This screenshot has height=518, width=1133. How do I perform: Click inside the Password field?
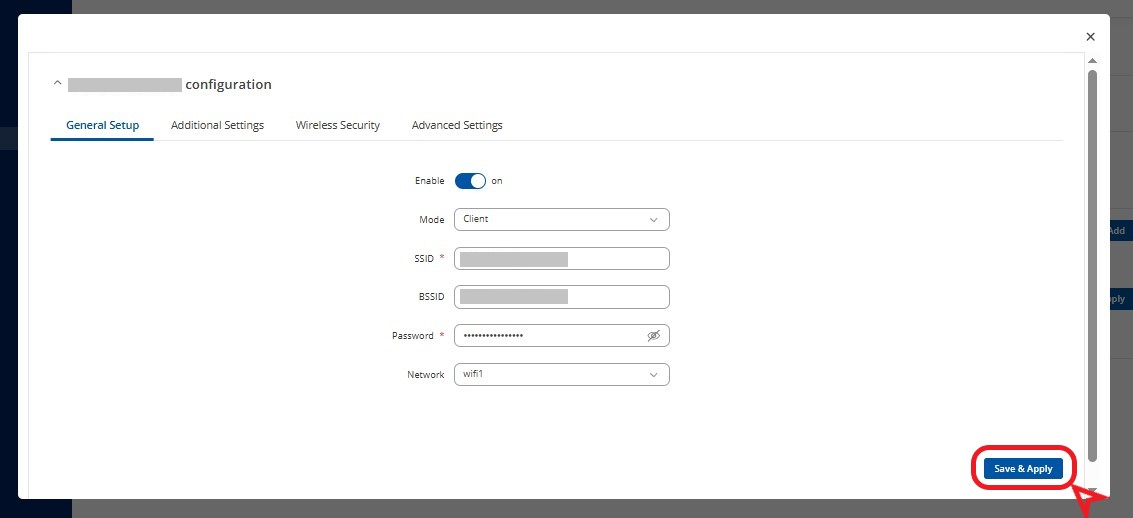tap(550, 336)
